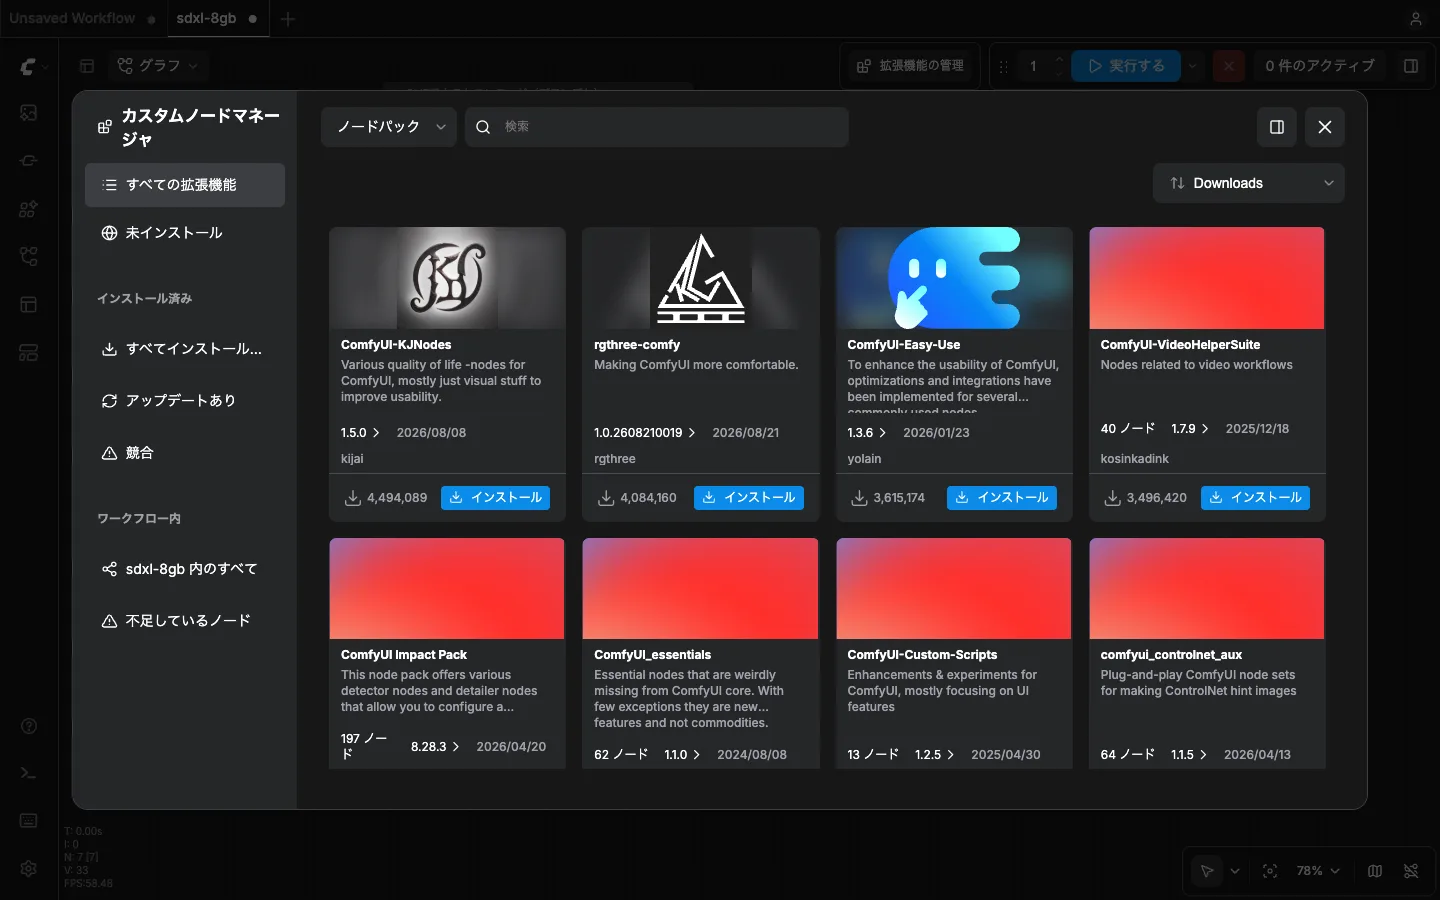
Task: Toggle the terminal console icon
Action: [29, 773]
